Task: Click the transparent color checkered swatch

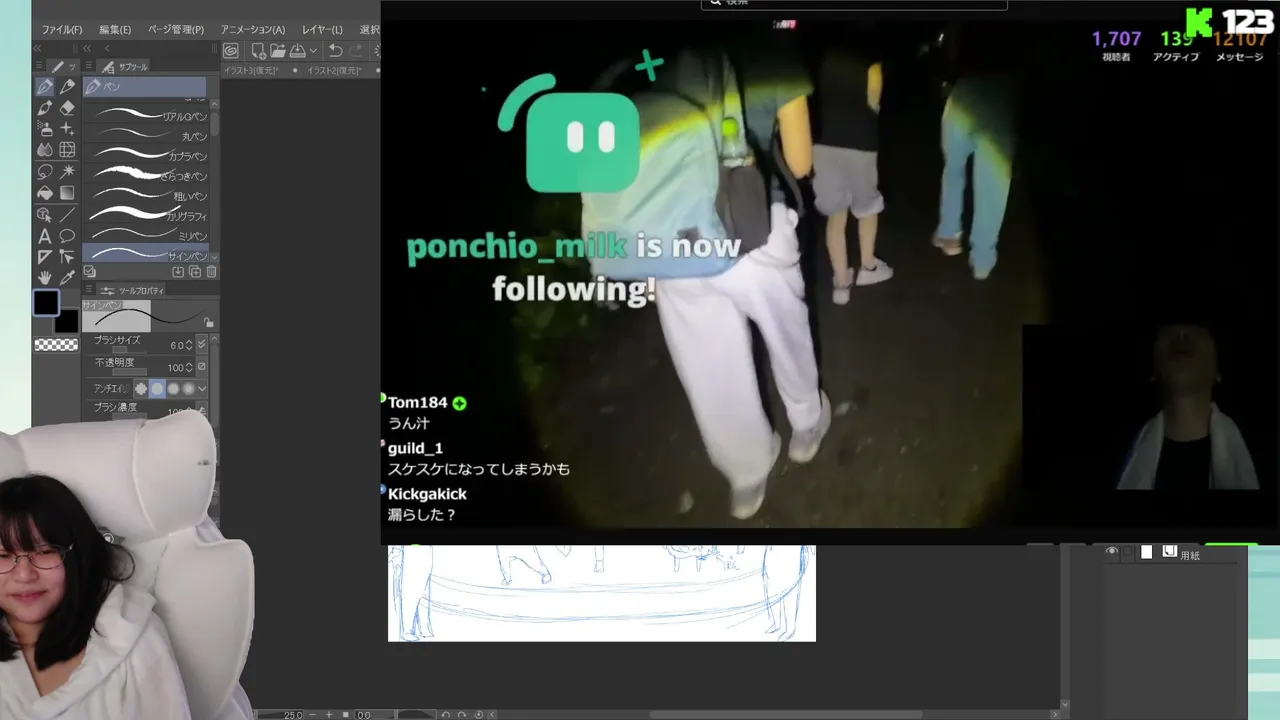Action: click(x=56, y=345)
